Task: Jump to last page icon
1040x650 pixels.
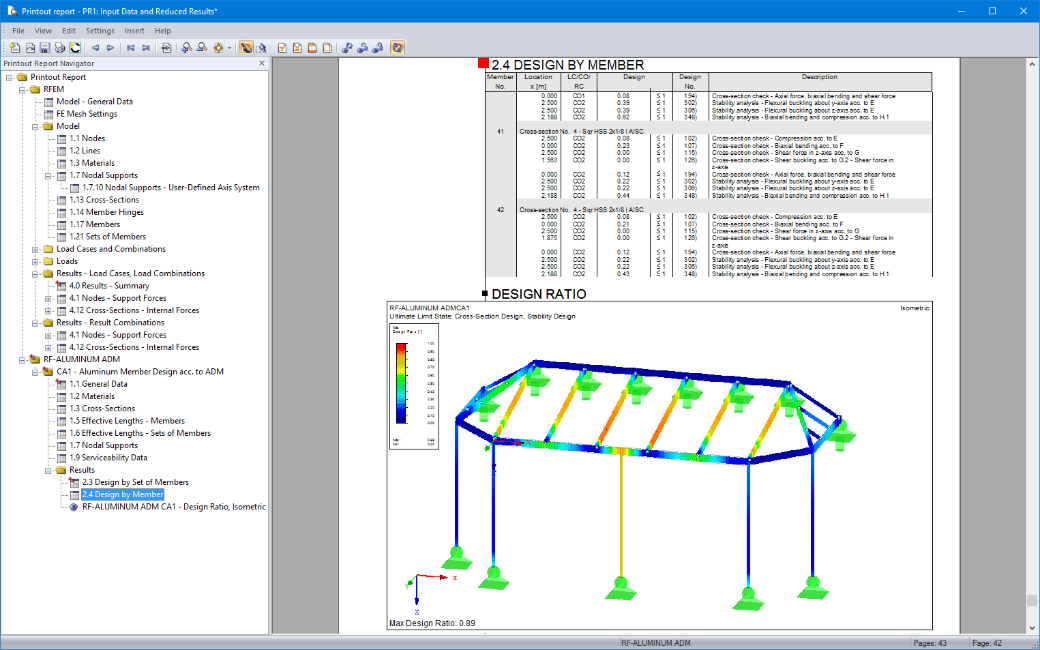Action: pos(146,48)
